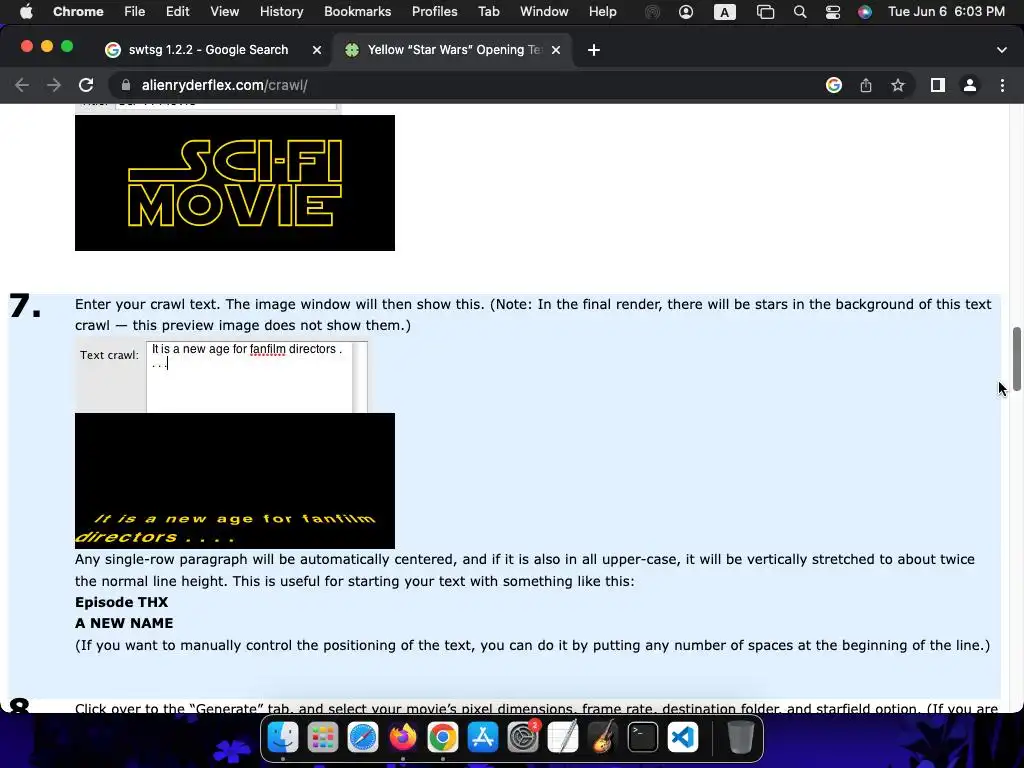This screenshot has width=1024, height=768.
Task: Open the Help menu
Action: point(602,12)
